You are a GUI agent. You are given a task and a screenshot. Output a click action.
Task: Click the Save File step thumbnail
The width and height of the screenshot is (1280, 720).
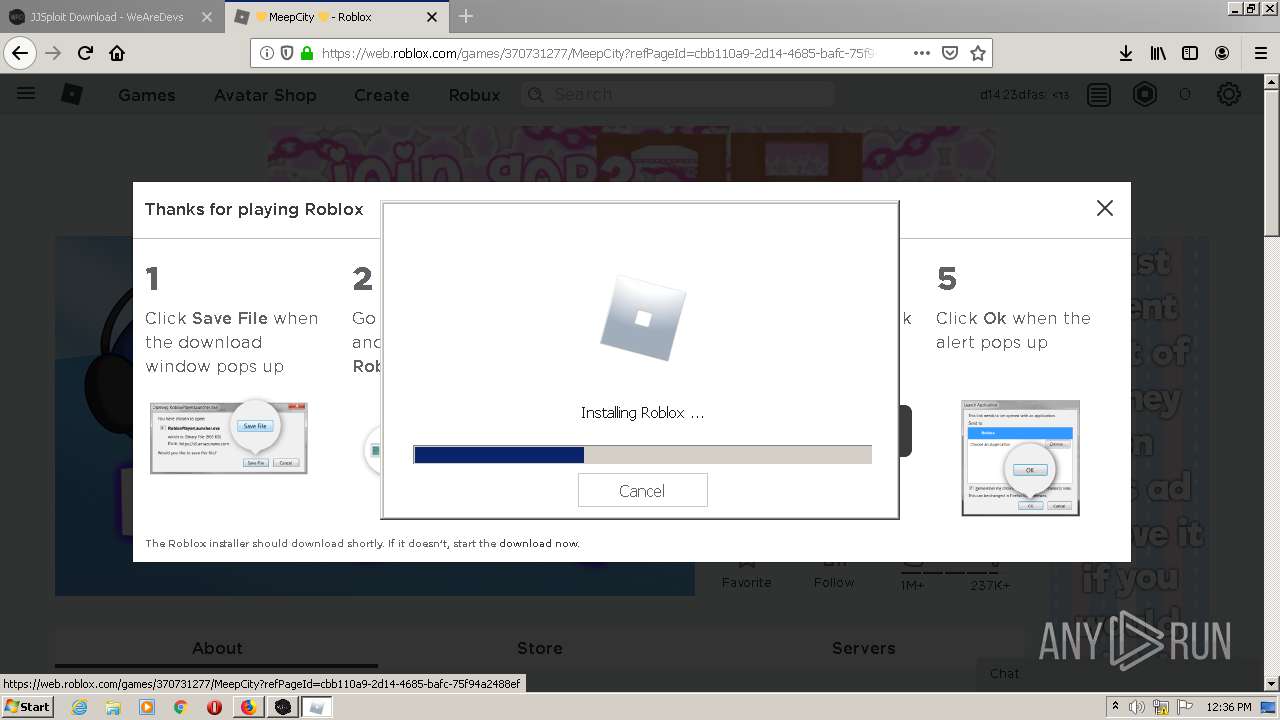pyautogui.click(x=229, y=438)
